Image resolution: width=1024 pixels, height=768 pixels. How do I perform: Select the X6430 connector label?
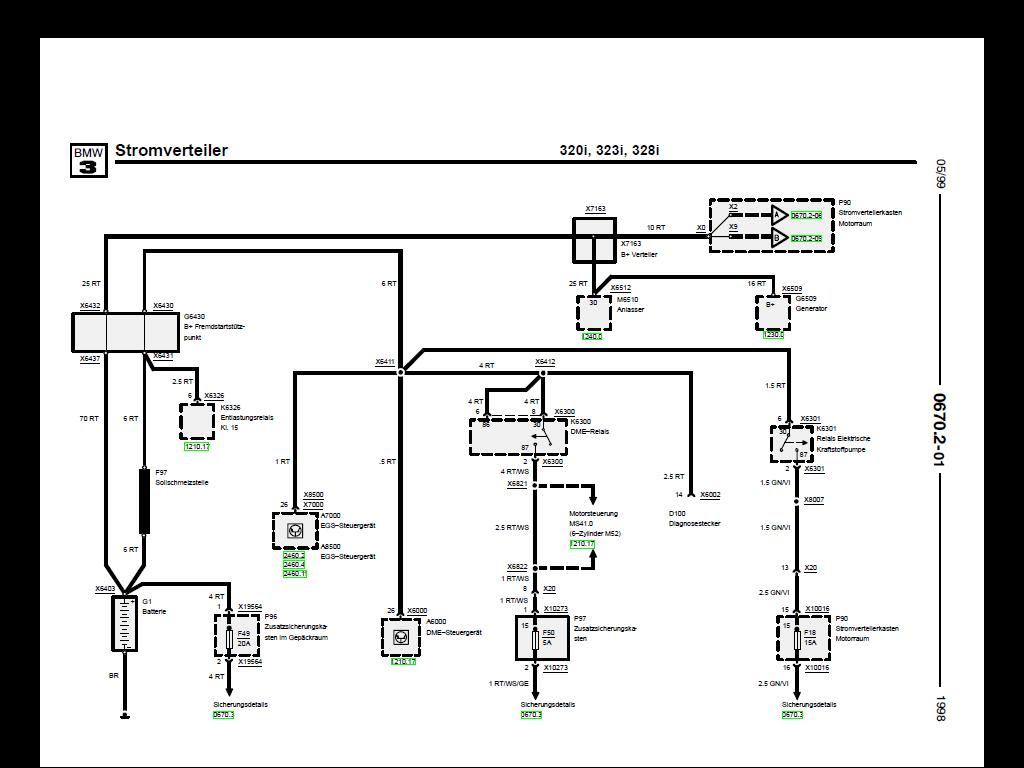point(163,306)
